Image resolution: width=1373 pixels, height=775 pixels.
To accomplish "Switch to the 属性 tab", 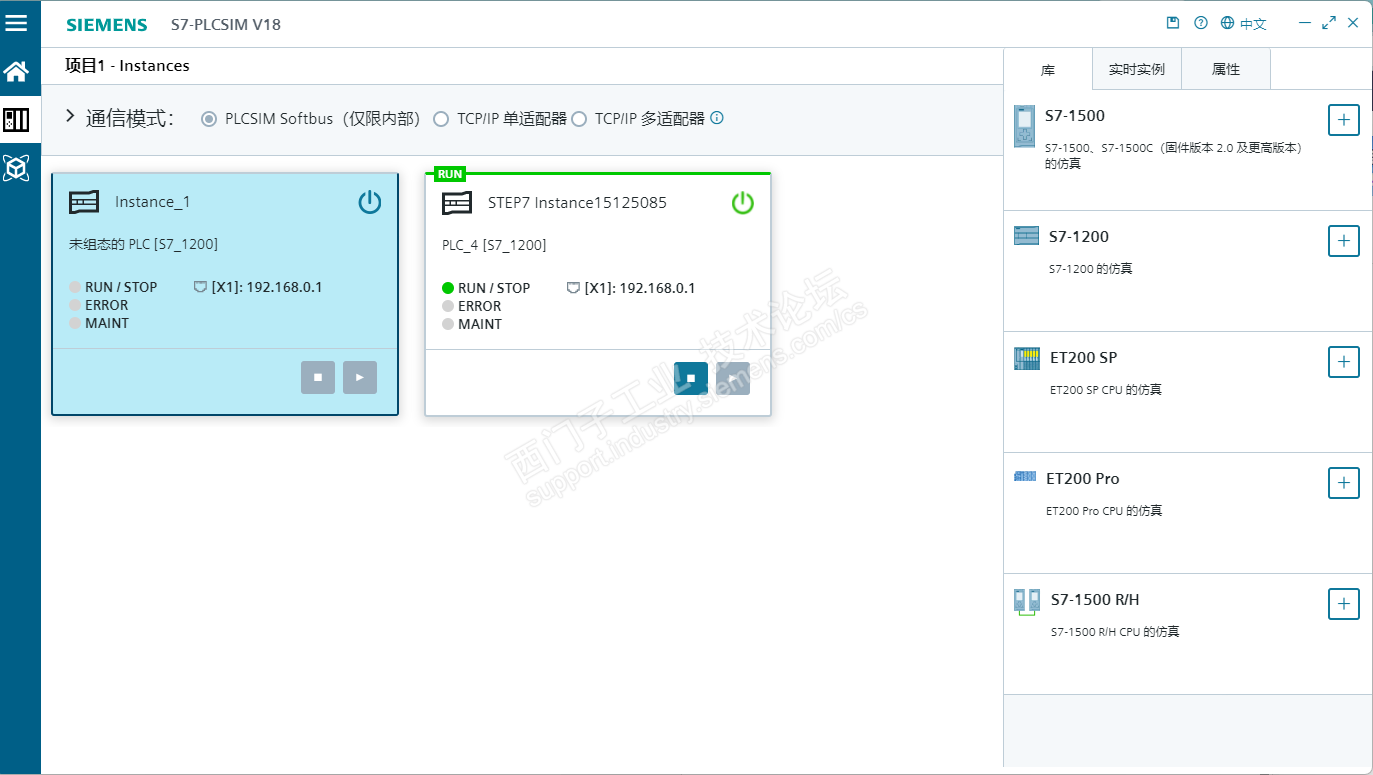I will click(1226, 70).
